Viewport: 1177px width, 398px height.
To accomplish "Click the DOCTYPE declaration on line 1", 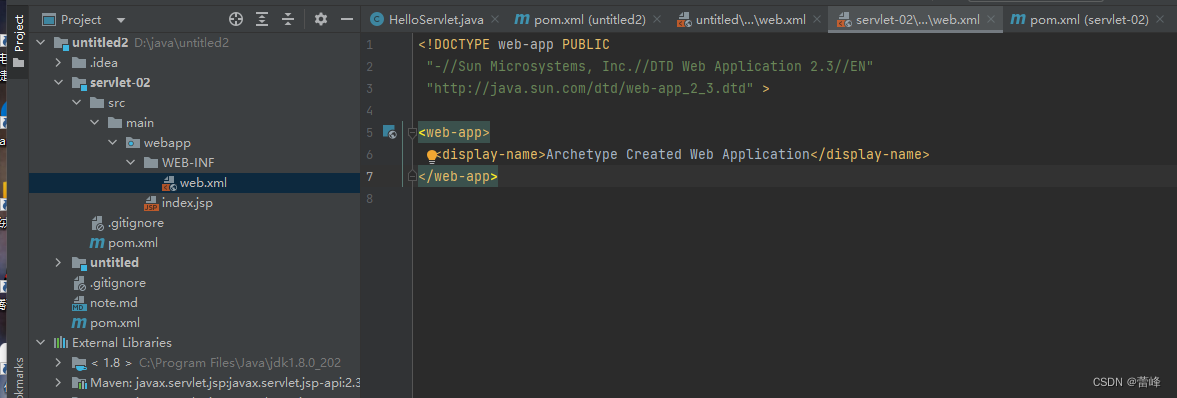I will click(x=514, y=44).
